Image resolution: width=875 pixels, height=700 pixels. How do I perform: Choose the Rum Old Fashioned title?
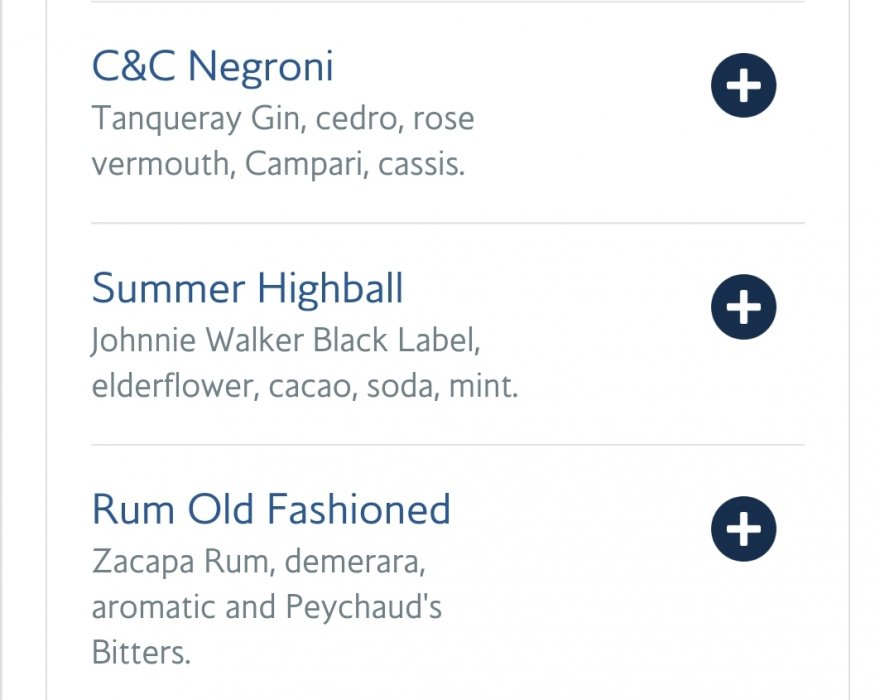pyautogui.click(x=271, y=509)
